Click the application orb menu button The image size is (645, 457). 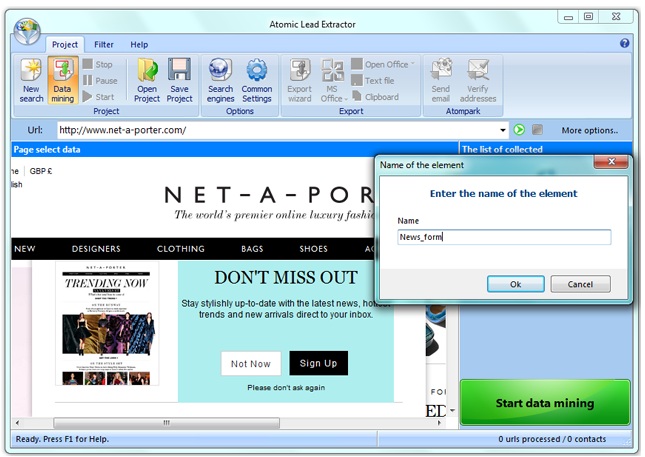(27, 31)
